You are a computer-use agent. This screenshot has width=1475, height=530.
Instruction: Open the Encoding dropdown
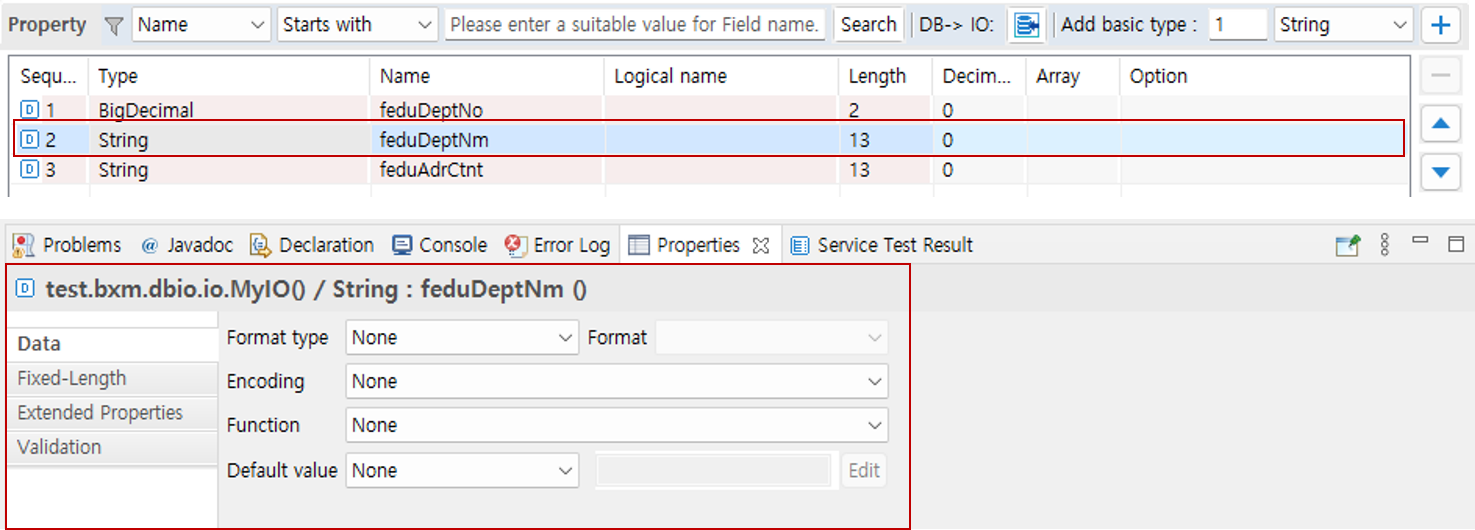pos(617,381)
